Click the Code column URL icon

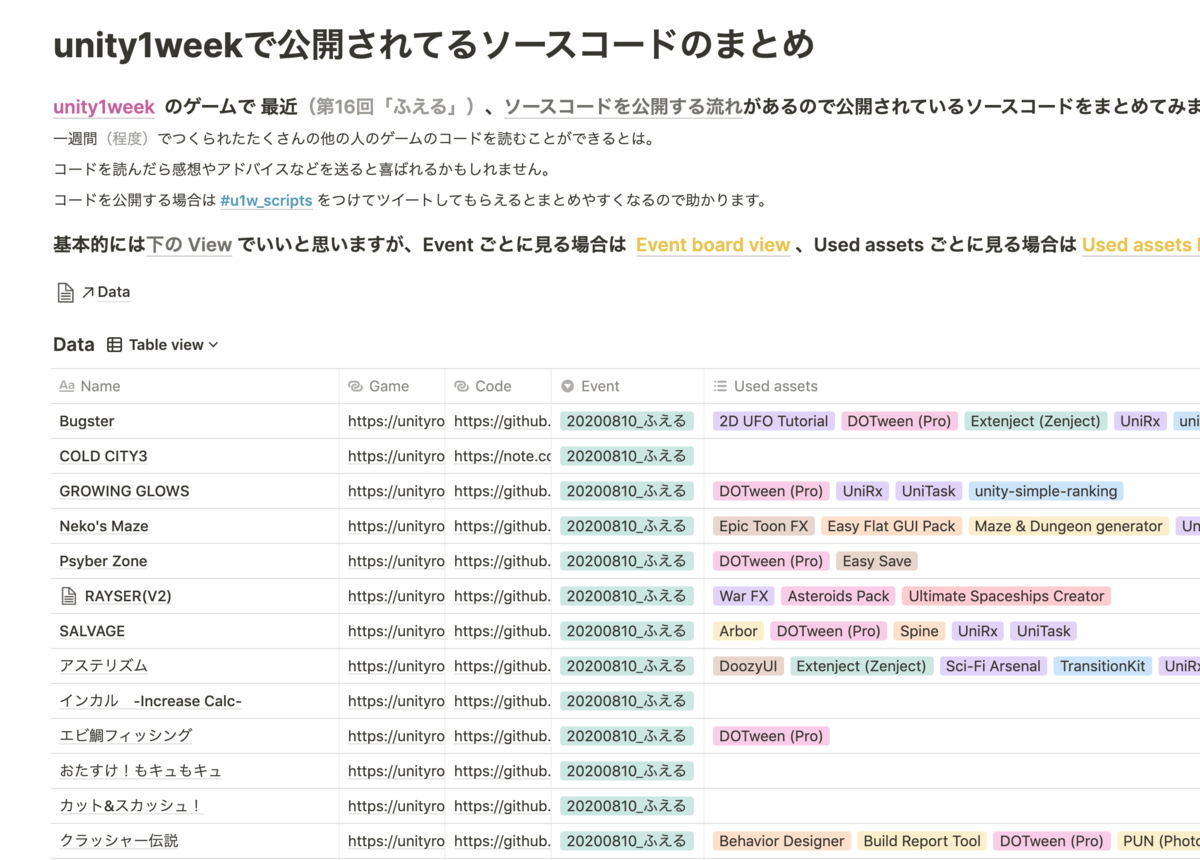click(461, 386)
